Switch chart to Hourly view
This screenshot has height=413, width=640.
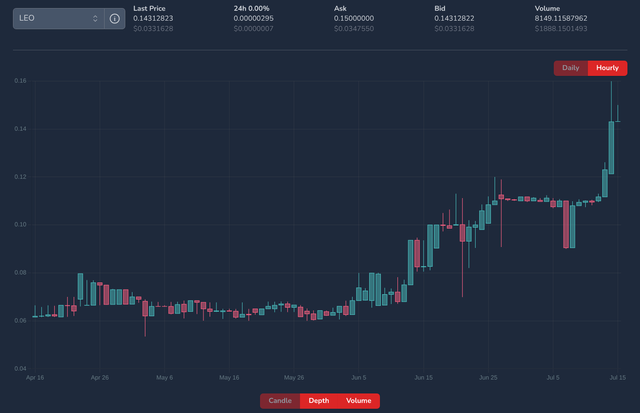tap(607, 68)
